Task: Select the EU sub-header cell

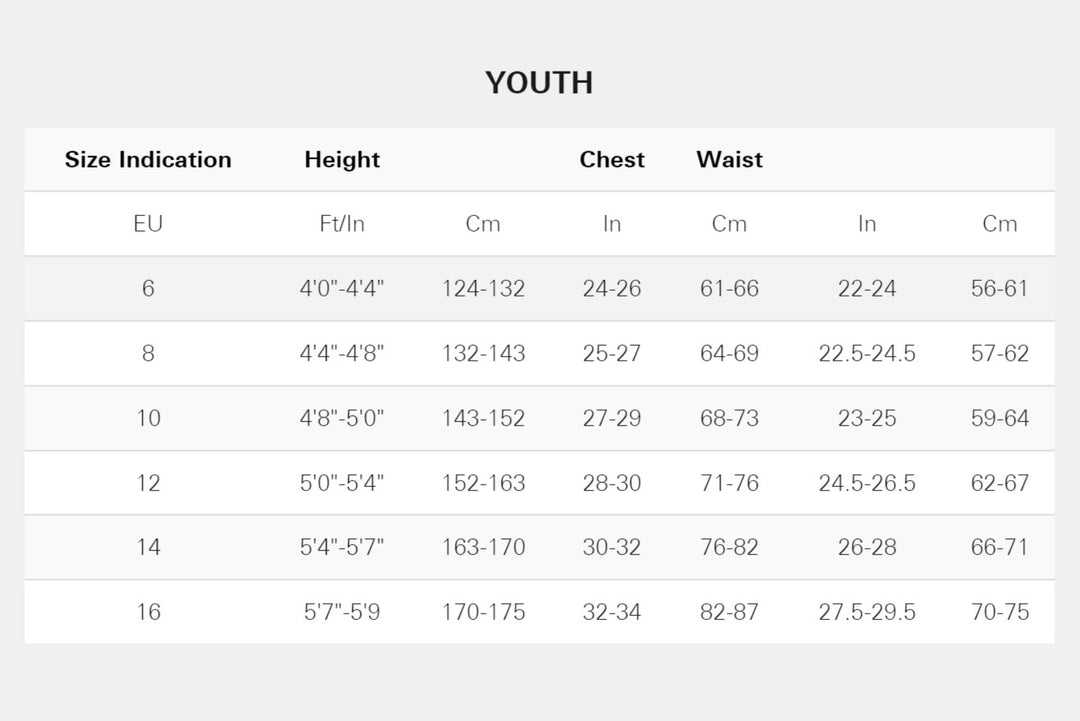Action: pos(148,224)
